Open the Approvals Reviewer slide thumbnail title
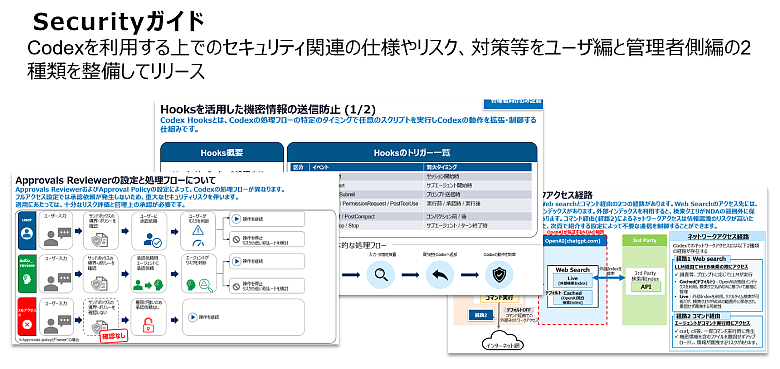Image resolution: width=780 pixels, height=369 pixels. click(x=115, y=180)
